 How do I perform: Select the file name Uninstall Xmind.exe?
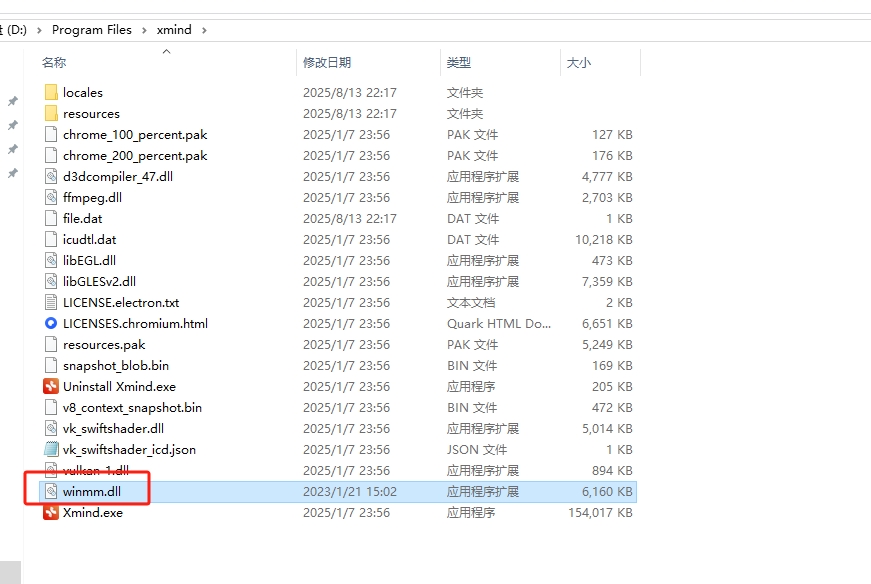pos(119,387)
